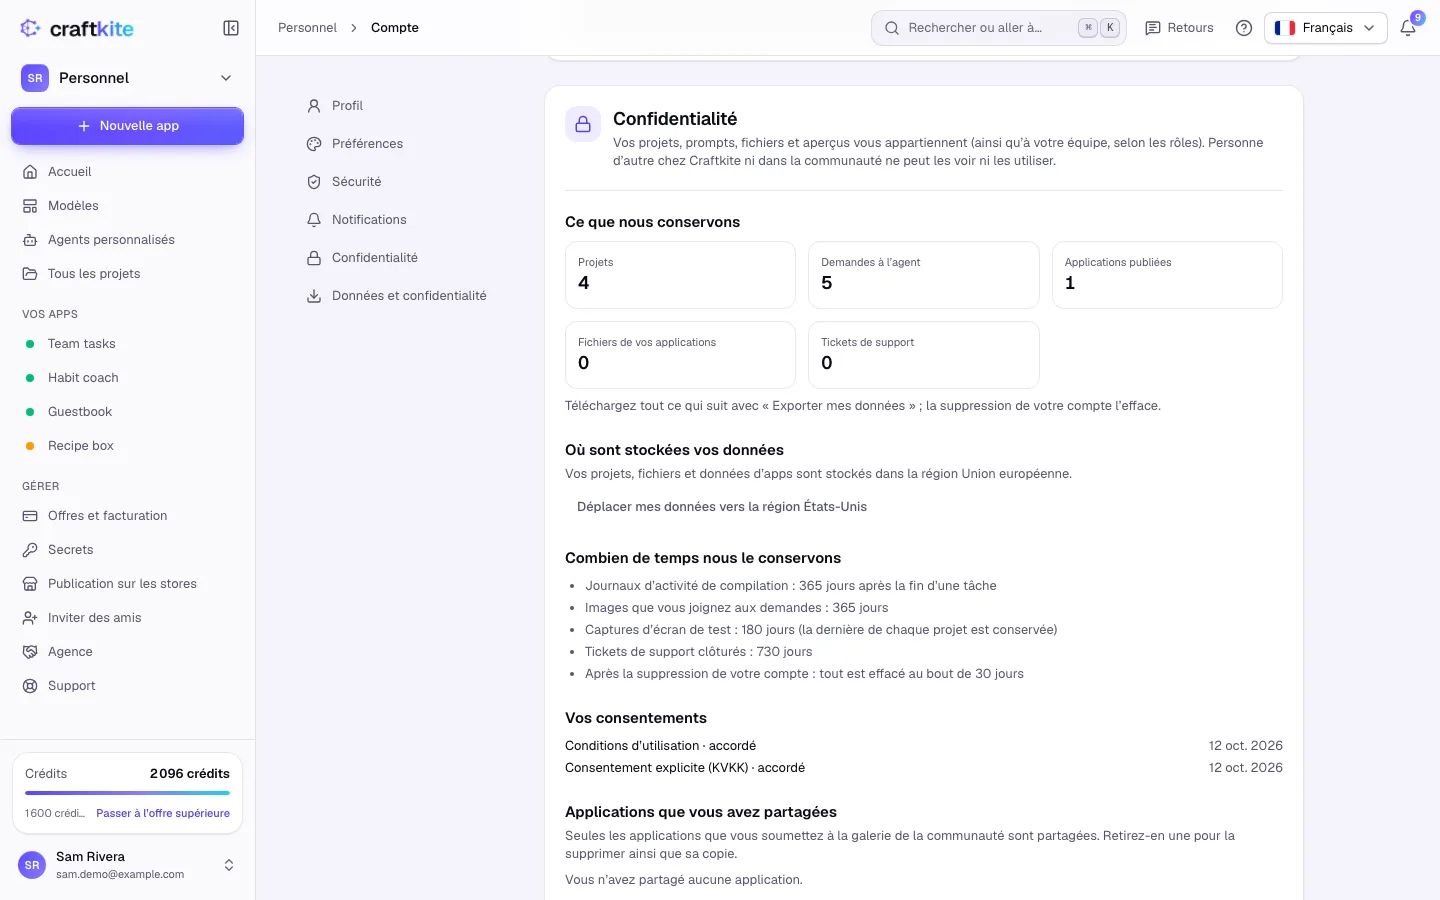Click the Sécurité shield icon
Viewport: 1440px width, 900px height.
tap(314, 182)
